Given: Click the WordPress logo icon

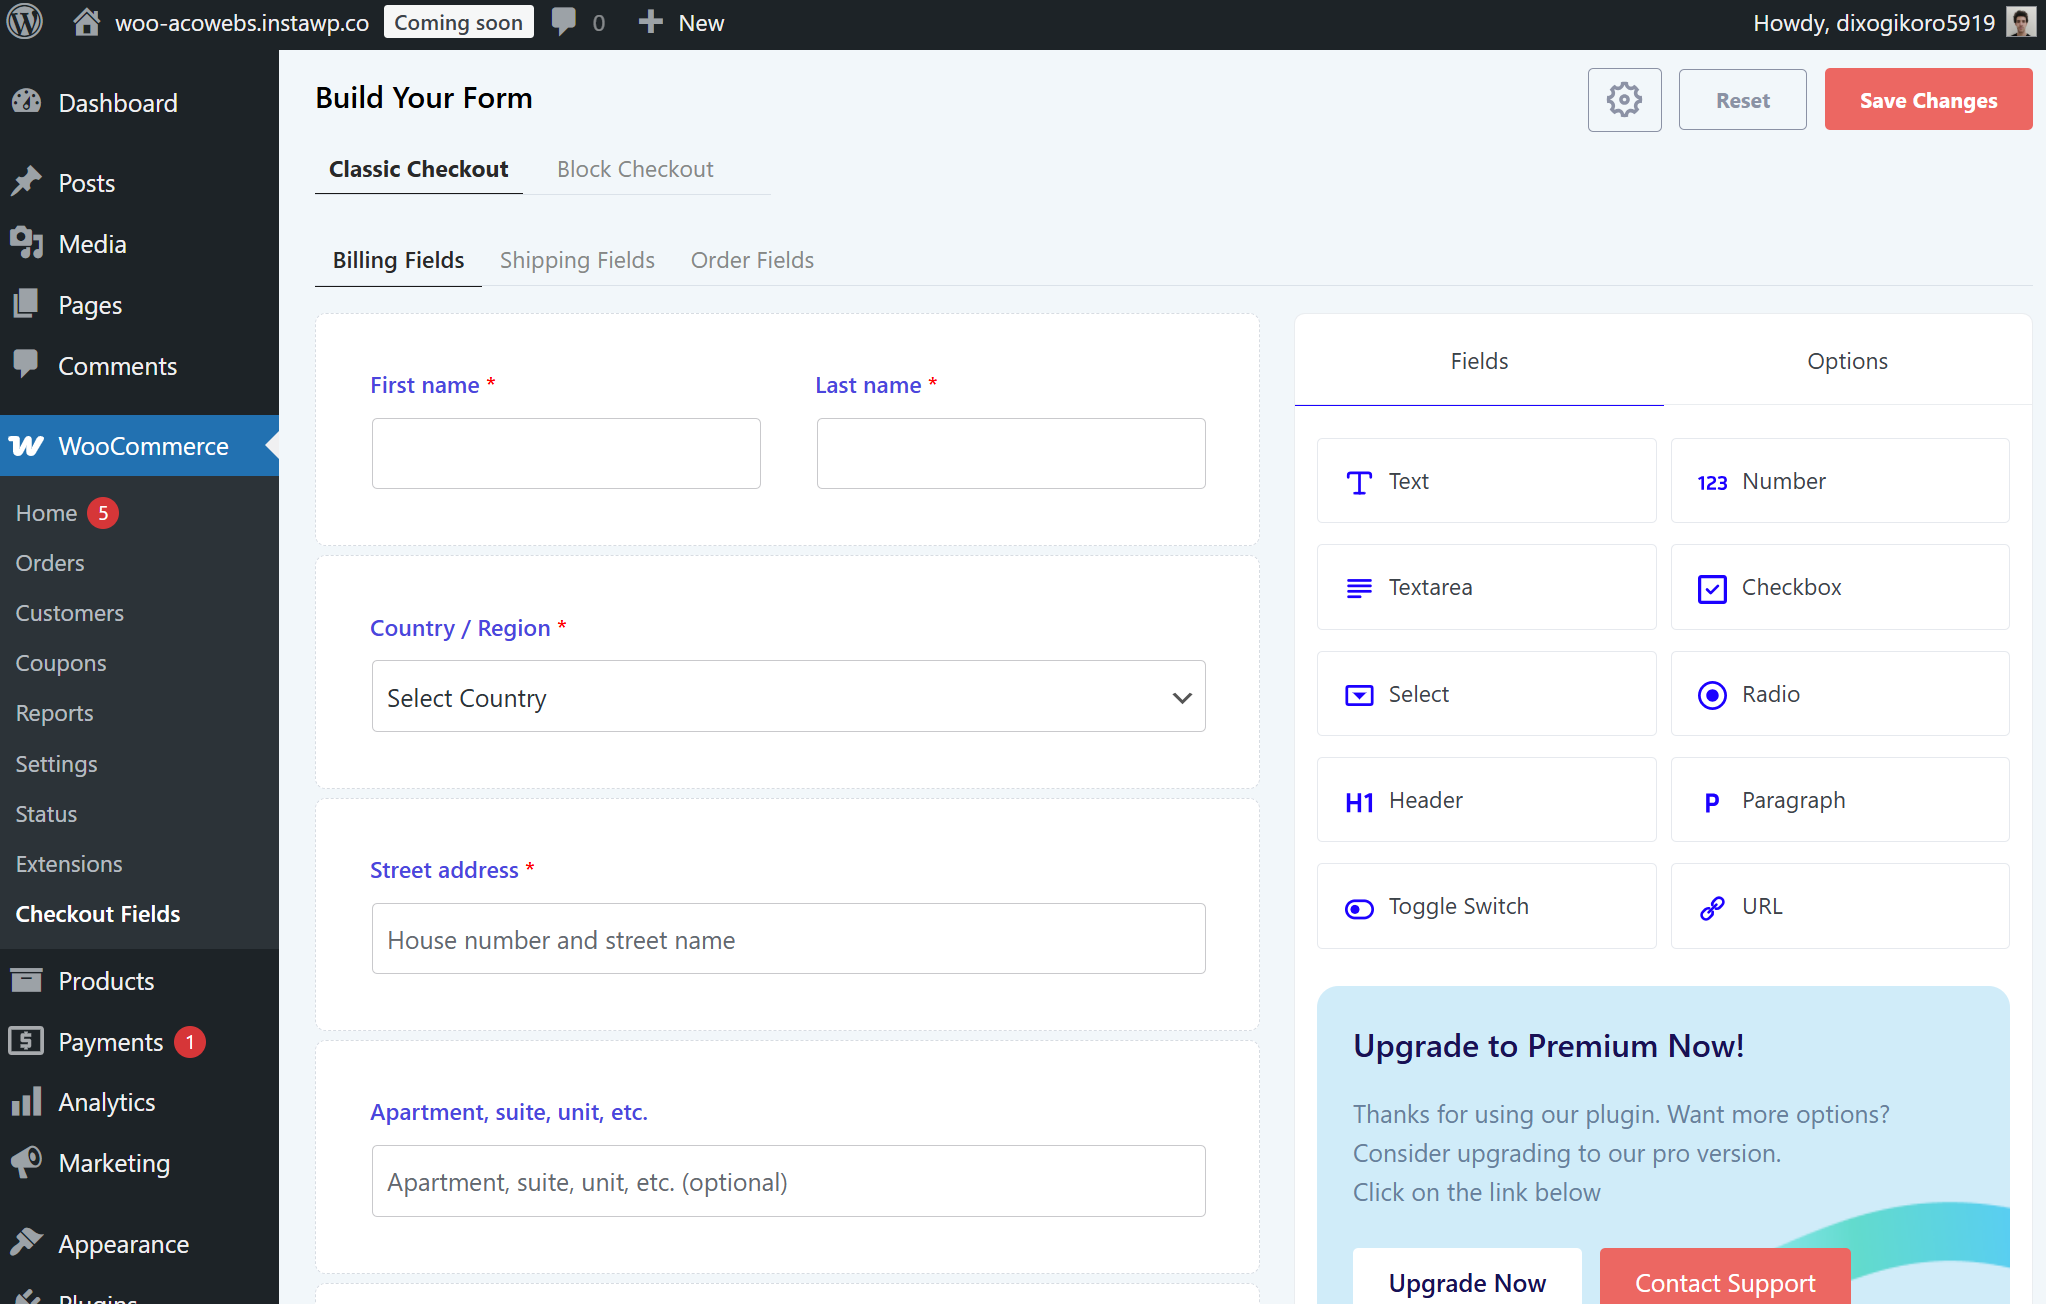Looking at the screenshot, I should click(25, 22).
